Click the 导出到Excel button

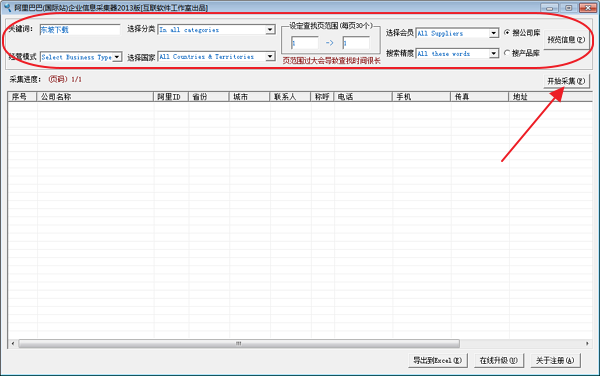[438, 360]
